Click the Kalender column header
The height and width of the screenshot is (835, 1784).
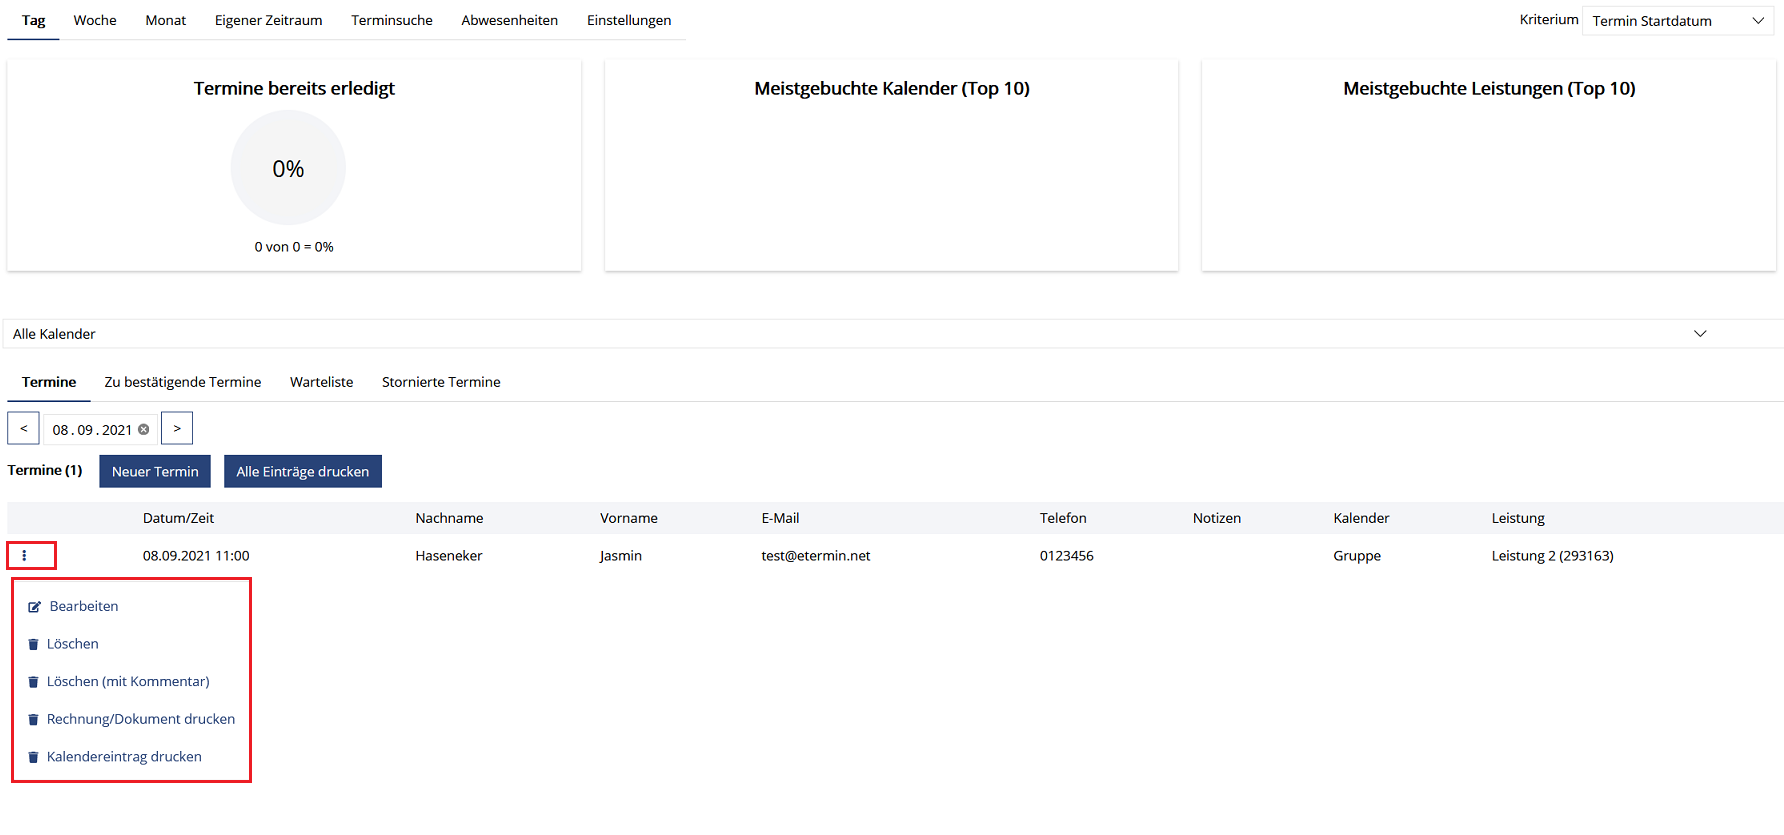point(1361,518)
